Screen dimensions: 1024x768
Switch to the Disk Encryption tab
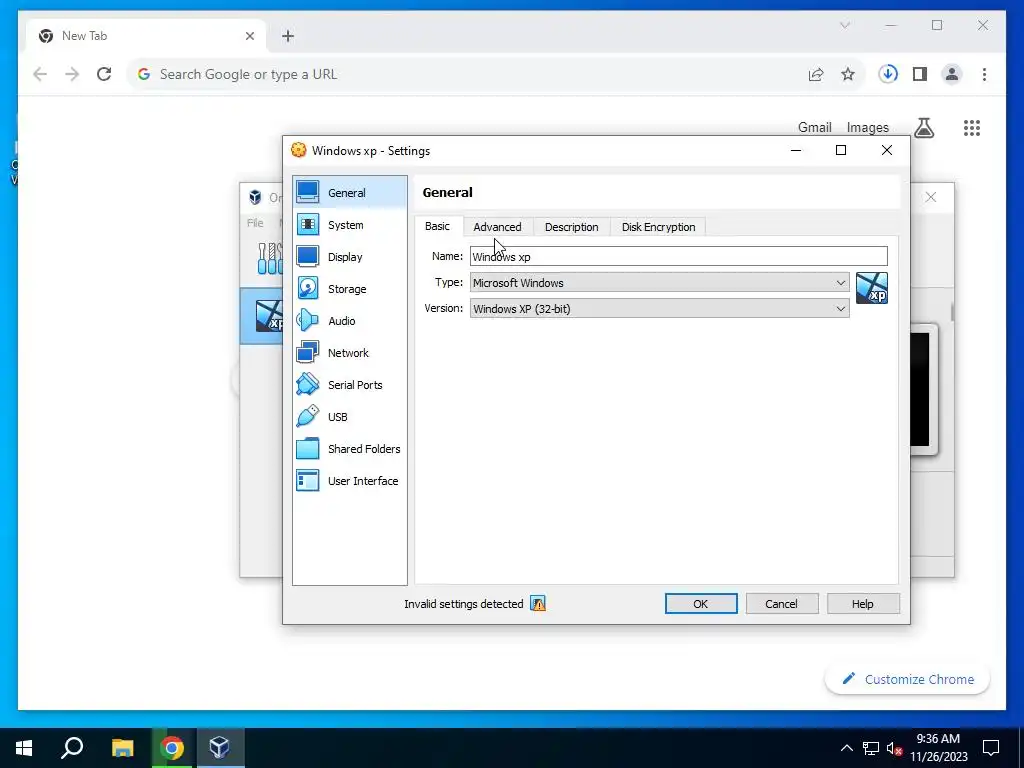tap(658, 227)
